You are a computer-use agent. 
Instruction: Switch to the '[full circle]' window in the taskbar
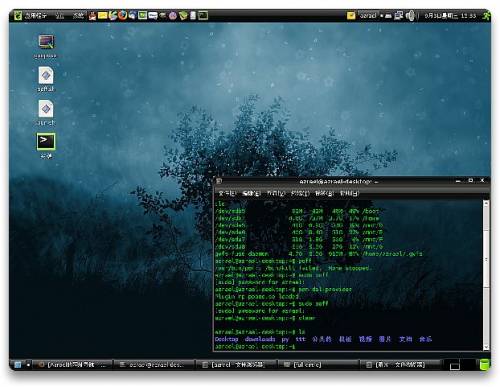[x=317, y=365]
